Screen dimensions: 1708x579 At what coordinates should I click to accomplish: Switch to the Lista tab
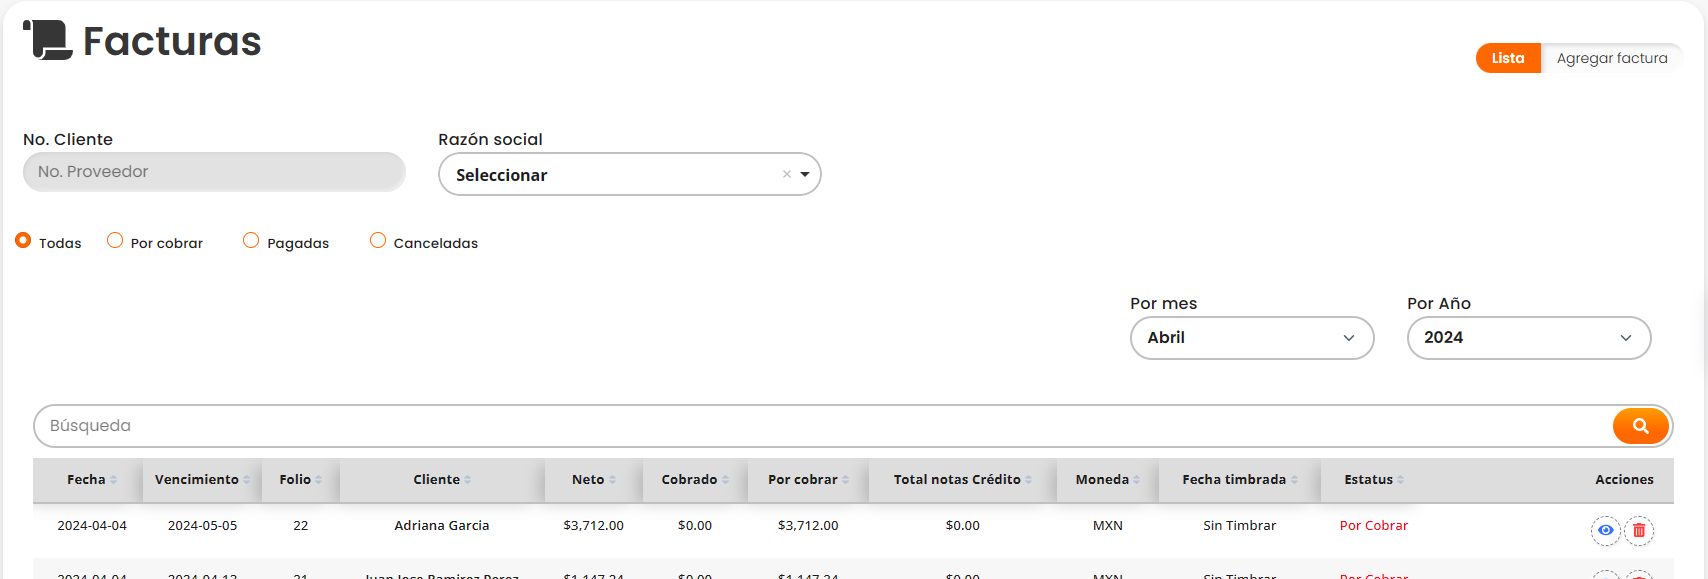(x=1507, y=58)
